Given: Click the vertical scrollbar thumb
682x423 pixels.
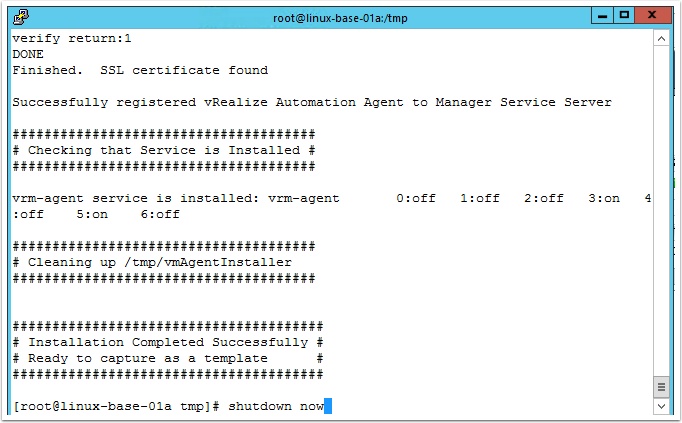Looking at the screenshot, I should [661, 386].
